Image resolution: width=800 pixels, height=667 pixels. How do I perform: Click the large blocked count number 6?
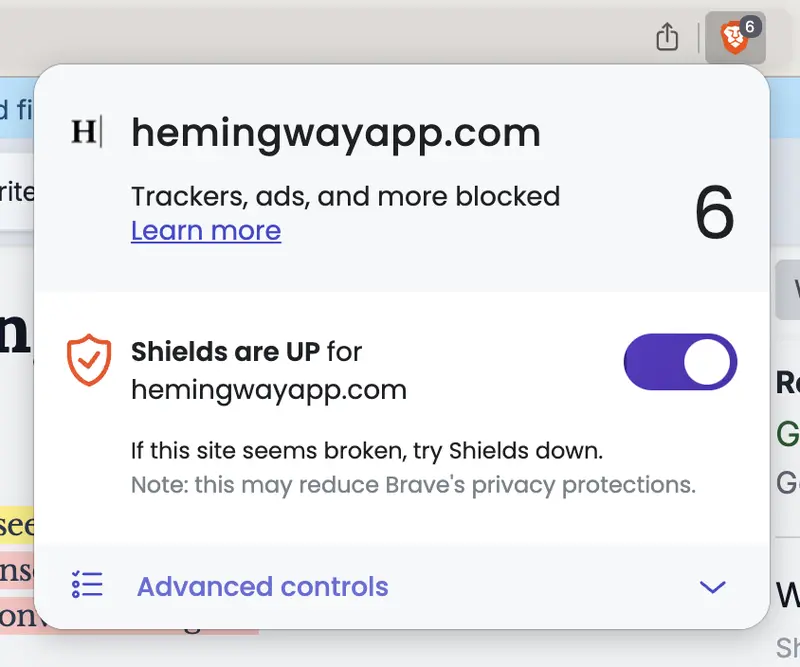(x=714, y=213)
